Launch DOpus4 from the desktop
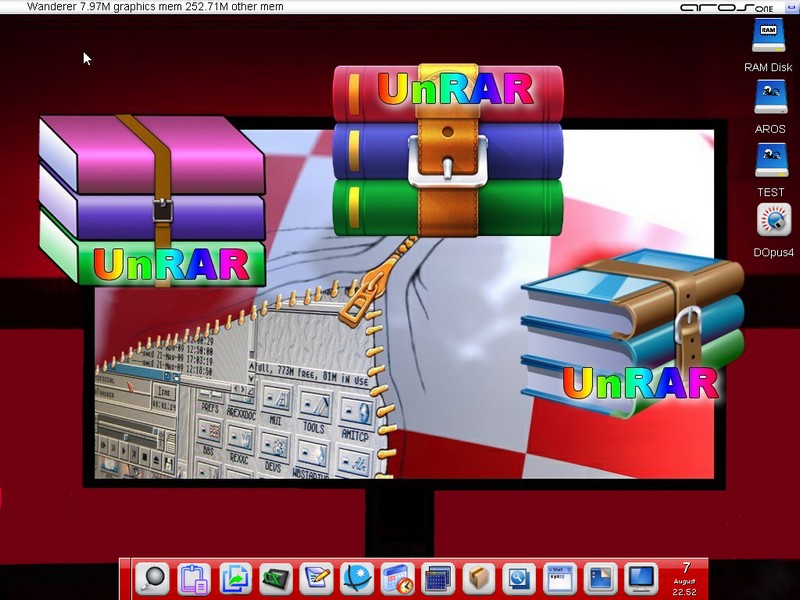 point(773,220)
